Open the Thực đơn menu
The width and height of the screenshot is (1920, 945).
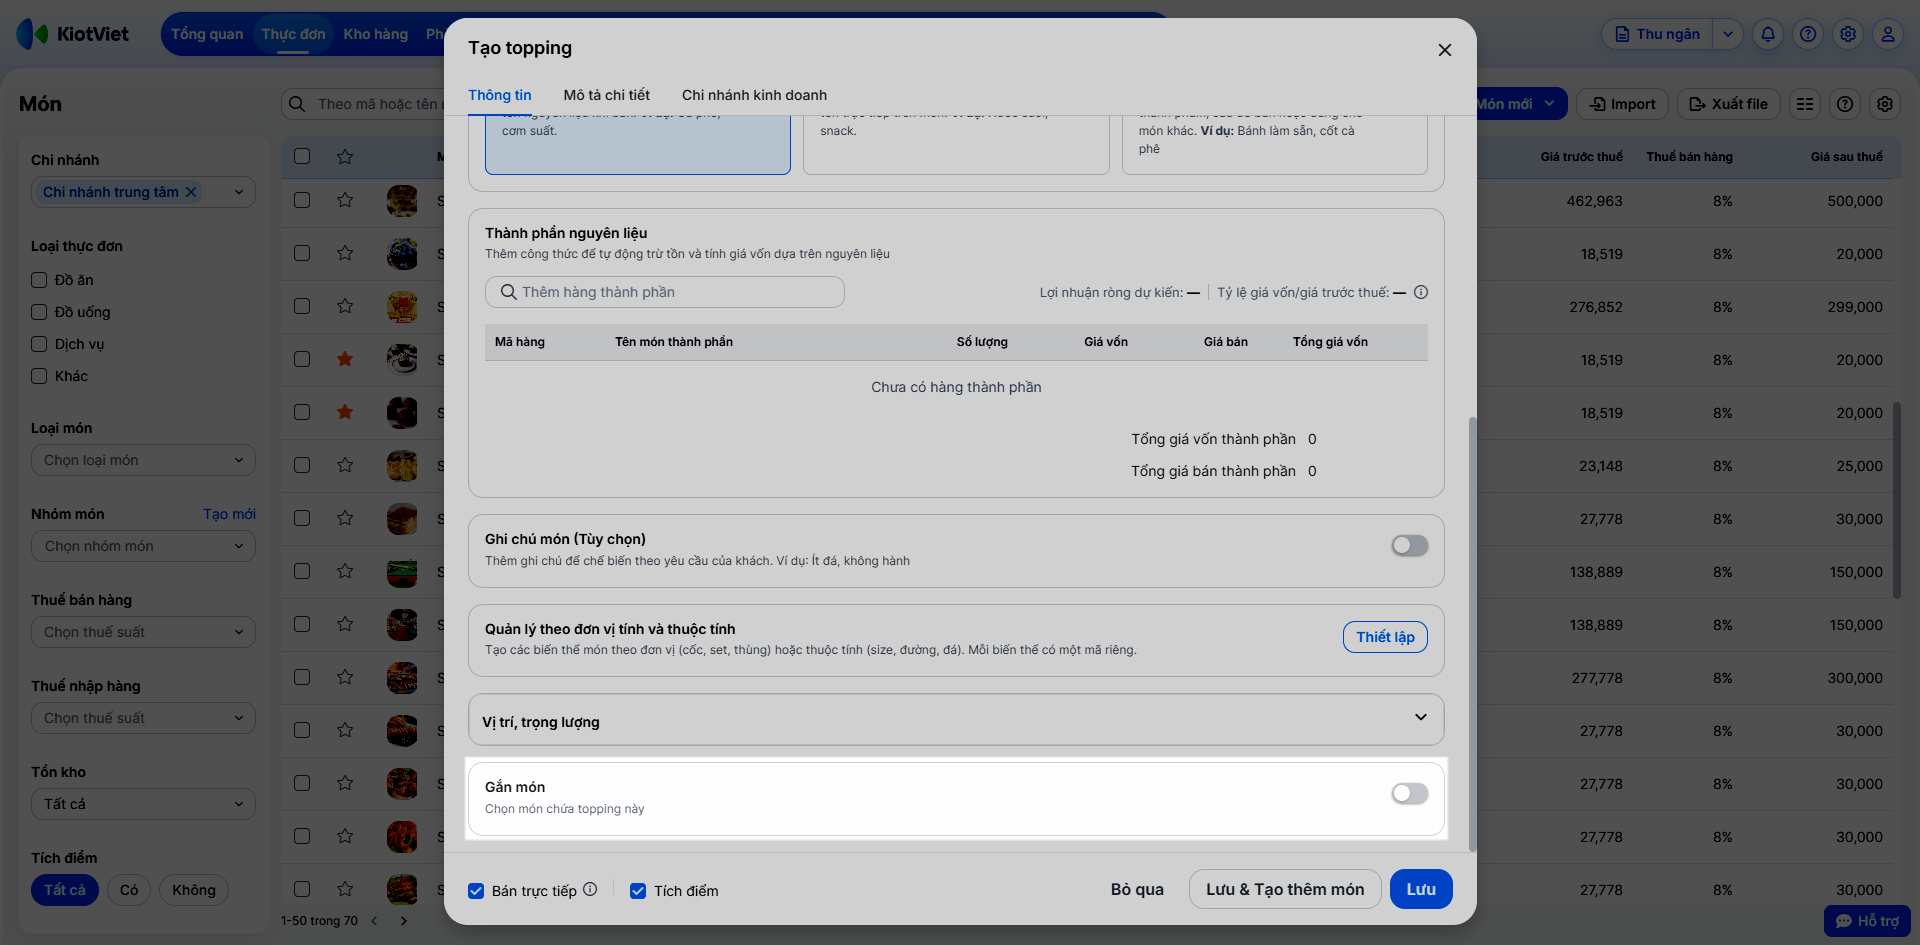(293, 34)
